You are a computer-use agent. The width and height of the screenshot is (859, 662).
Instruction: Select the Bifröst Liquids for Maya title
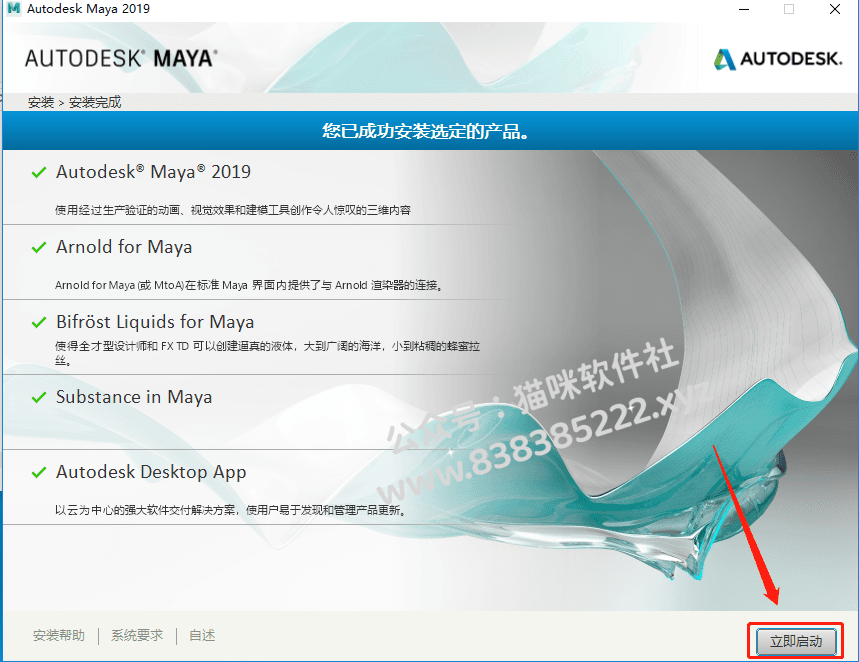click(155, 322)
